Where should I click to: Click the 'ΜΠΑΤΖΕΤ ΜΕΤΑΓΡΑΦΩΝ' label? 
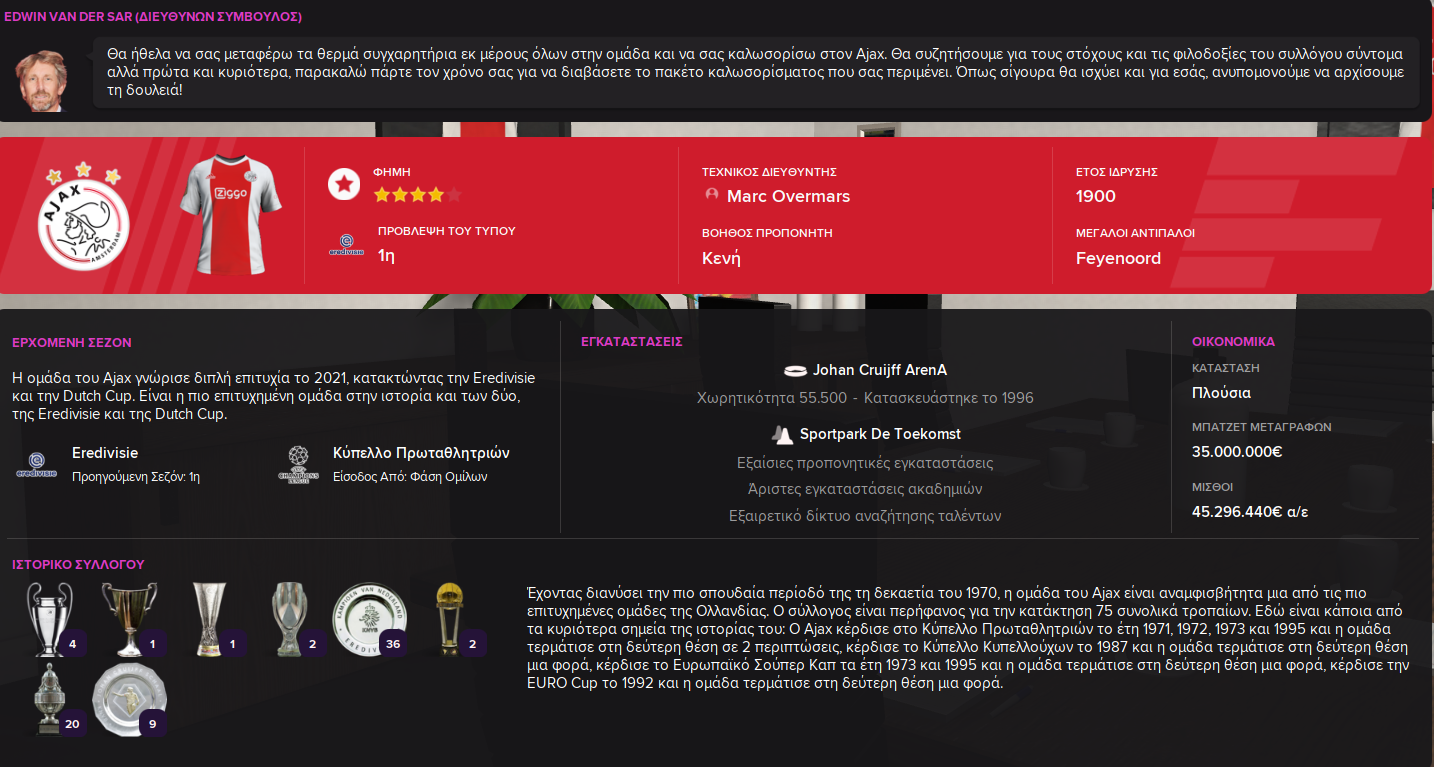coord(1261,427)
